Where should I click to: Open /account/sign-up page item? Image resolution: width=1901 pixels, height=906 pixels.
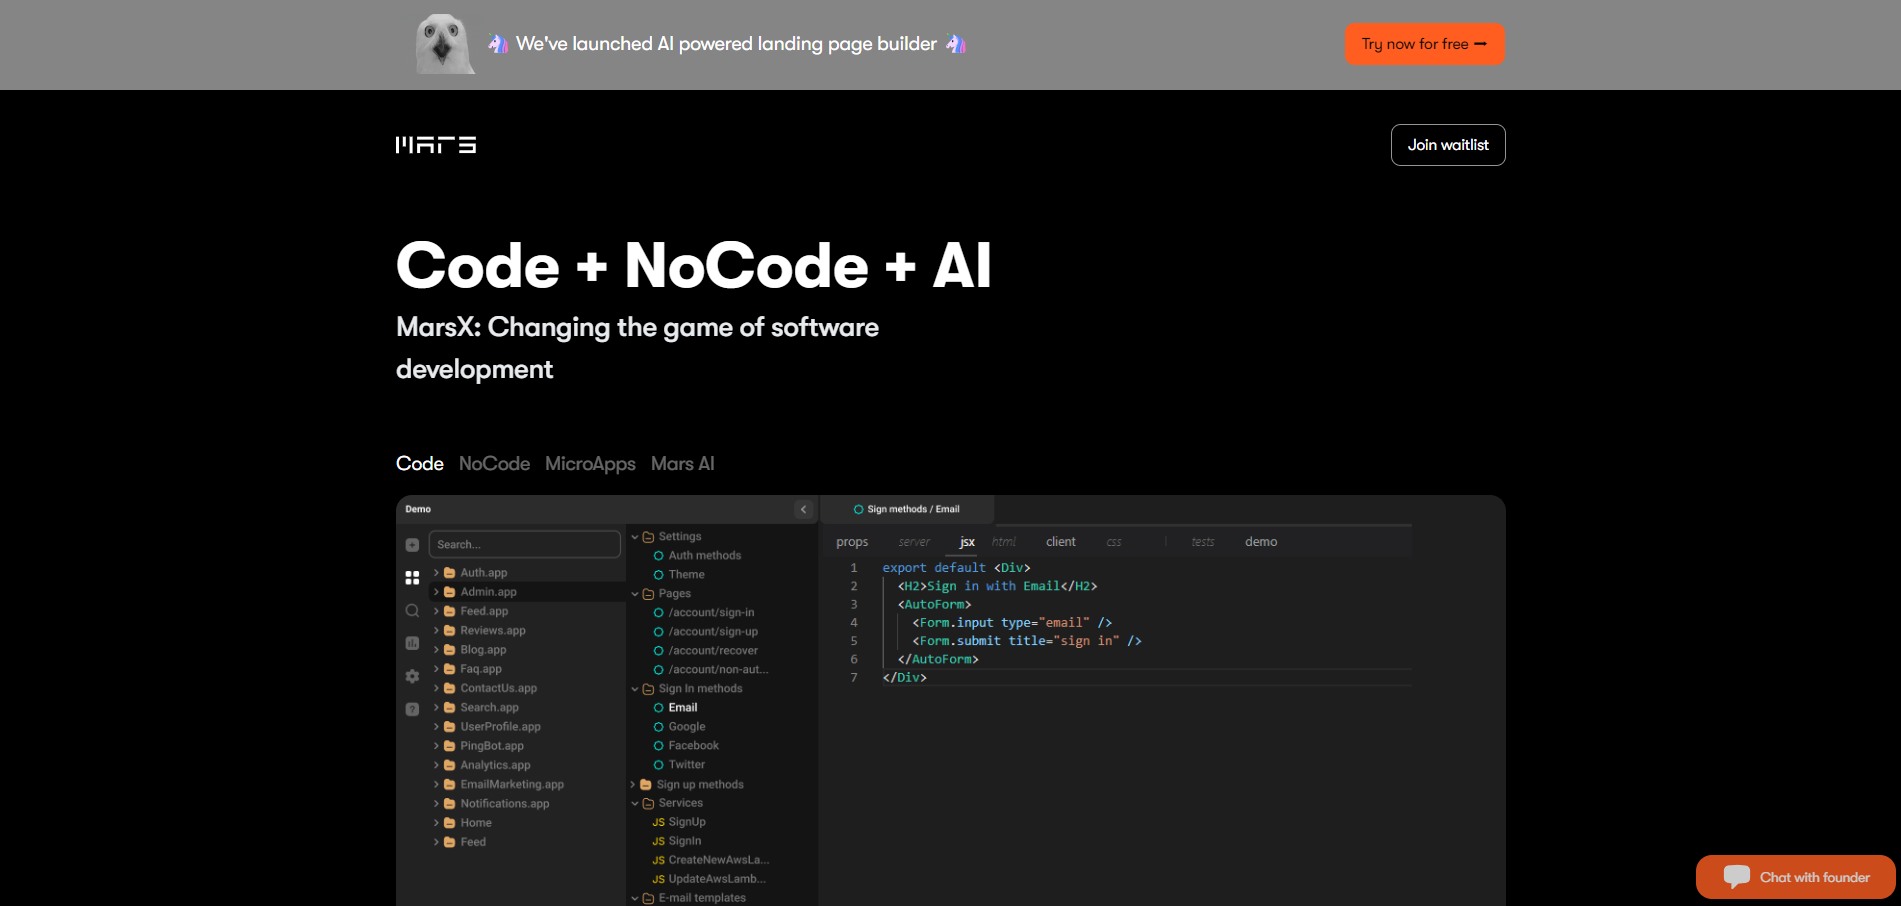[x=713, y=632]
